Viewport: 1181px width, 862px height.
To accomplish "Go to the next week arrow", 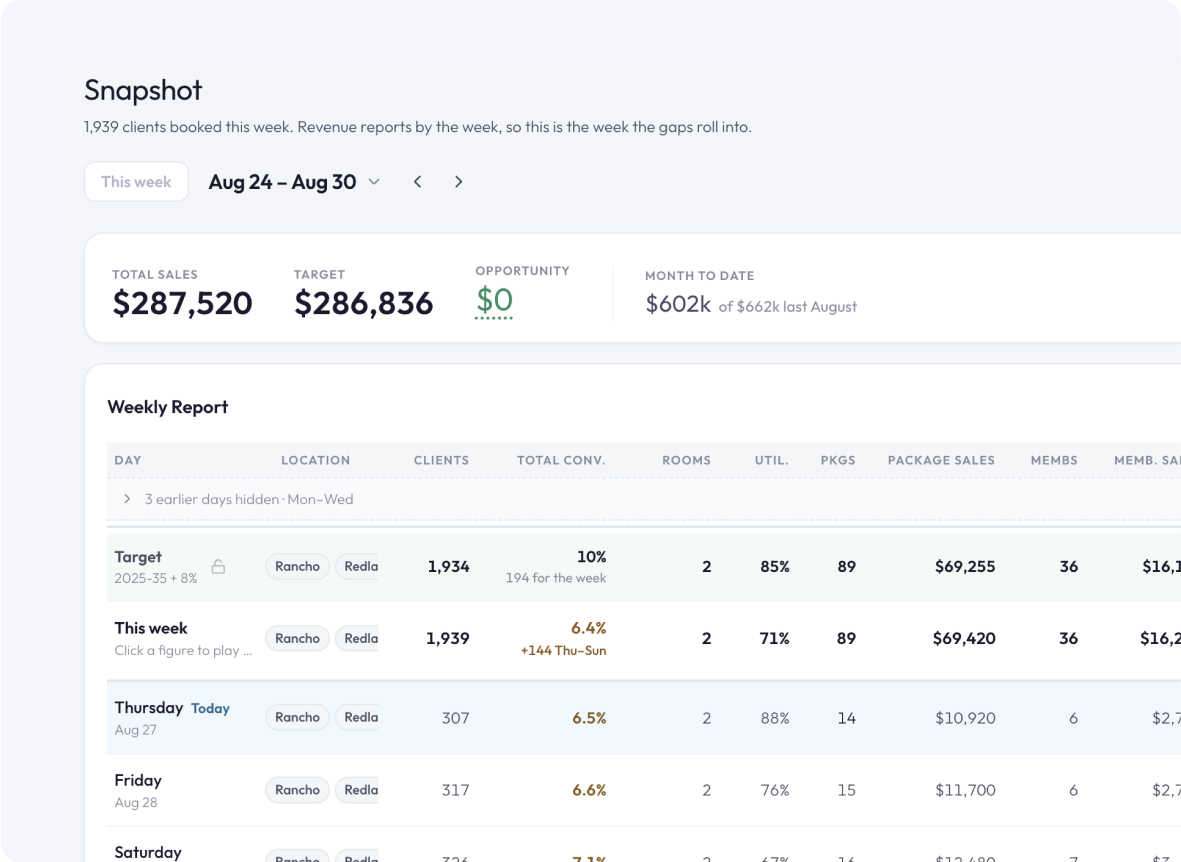I will (x=458, y=182).
